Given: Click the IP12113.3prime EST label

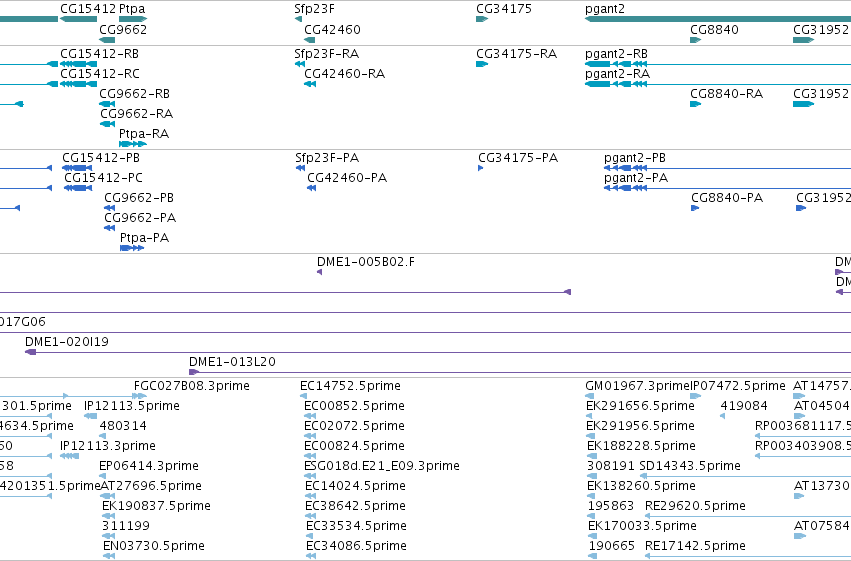Looking at the screenshot, I should [x=108, y=446].
